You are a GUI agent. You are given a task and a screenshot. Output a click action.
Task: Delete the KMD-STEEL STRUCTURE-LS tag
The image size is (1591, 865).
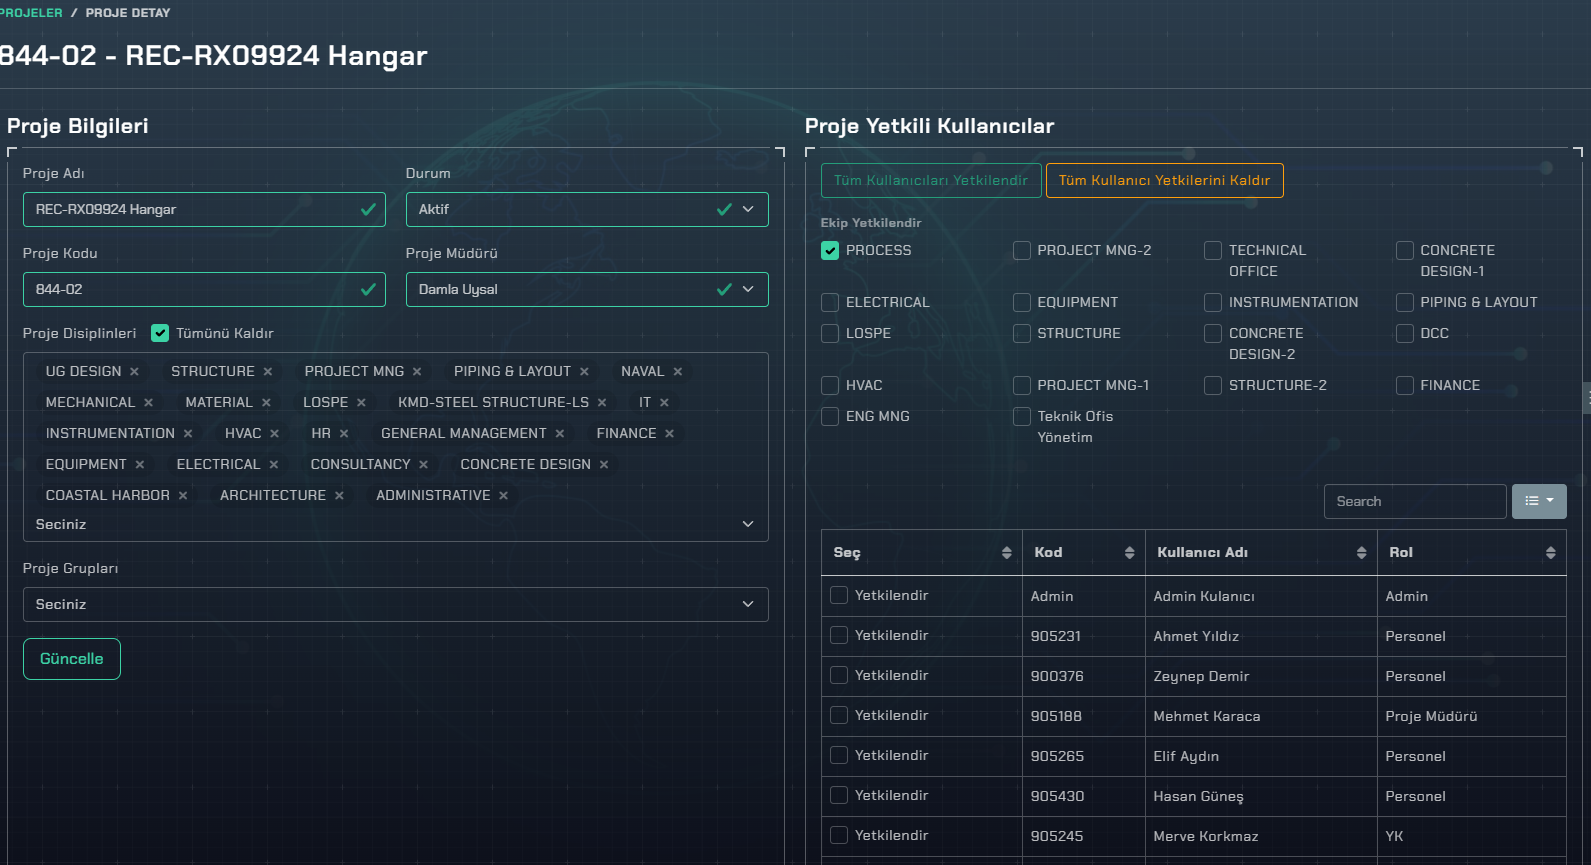point(602,403)
